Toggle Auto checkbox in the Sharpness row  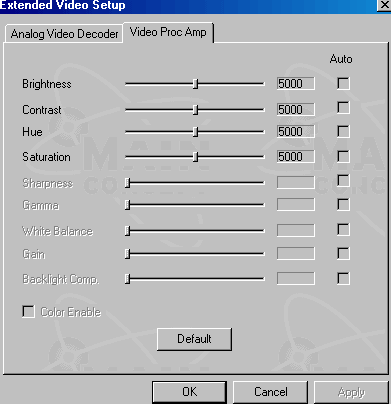pyautogui.click(x=343, y=181)
